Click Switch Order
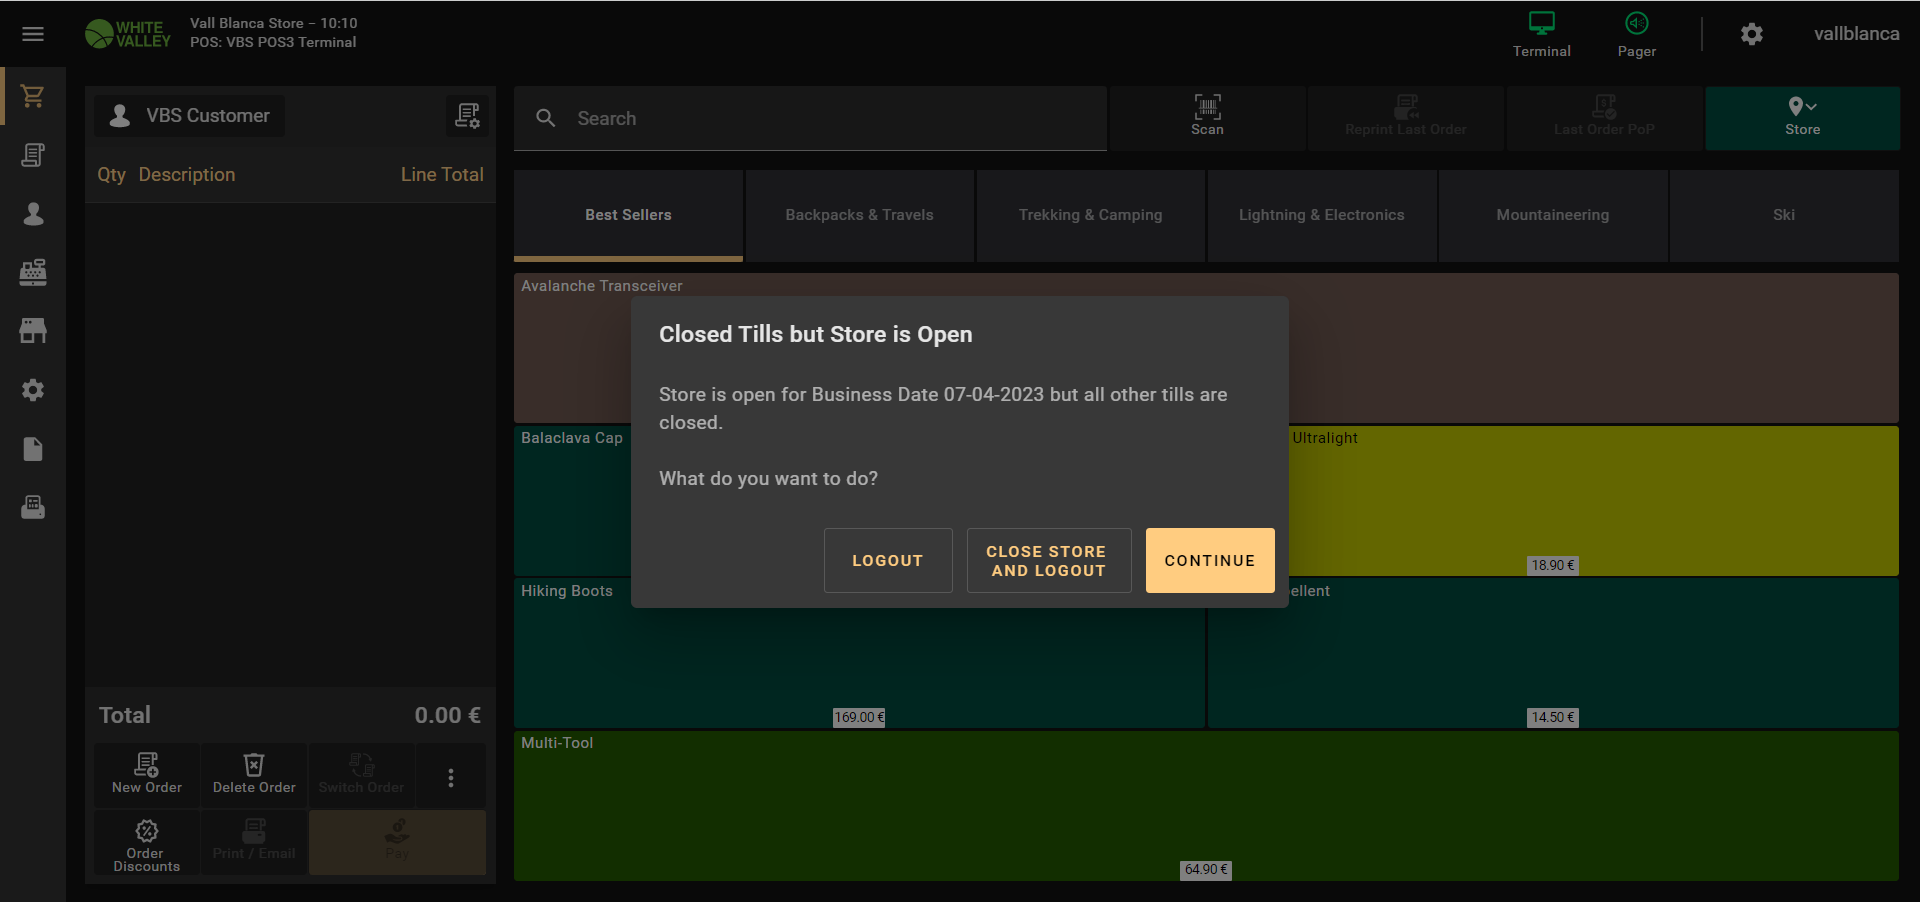The image size is (1920, 902). click(361, 775)
